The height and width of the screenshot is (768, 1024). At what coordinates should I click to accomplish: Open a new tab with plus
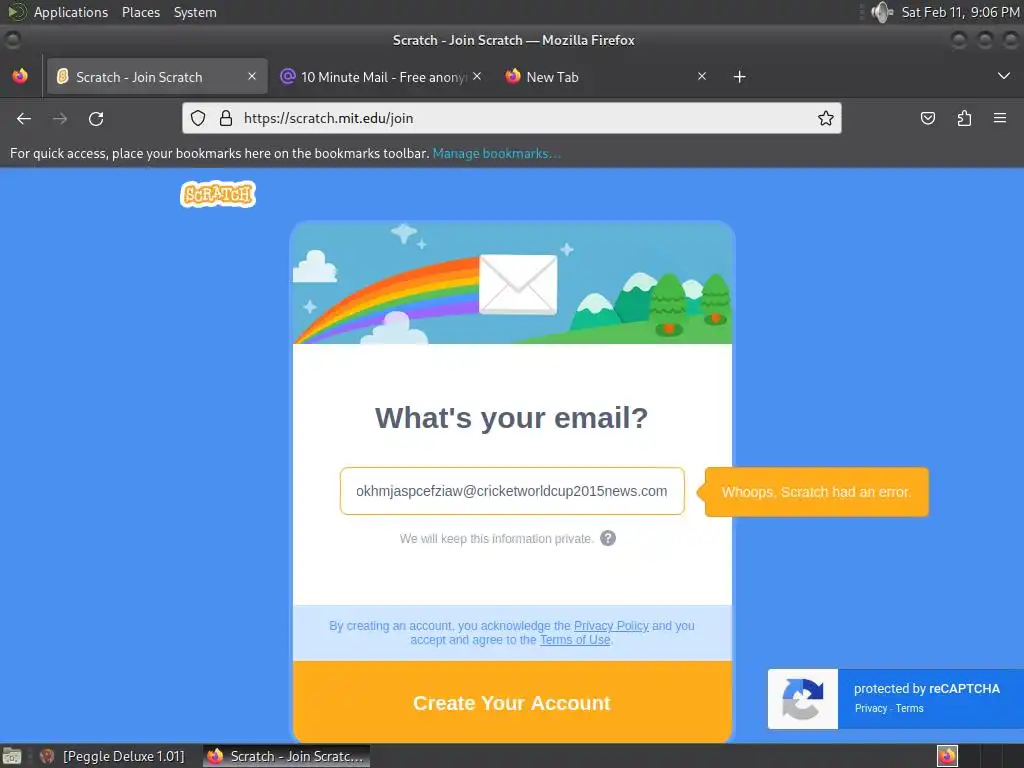tap(739, 77)
